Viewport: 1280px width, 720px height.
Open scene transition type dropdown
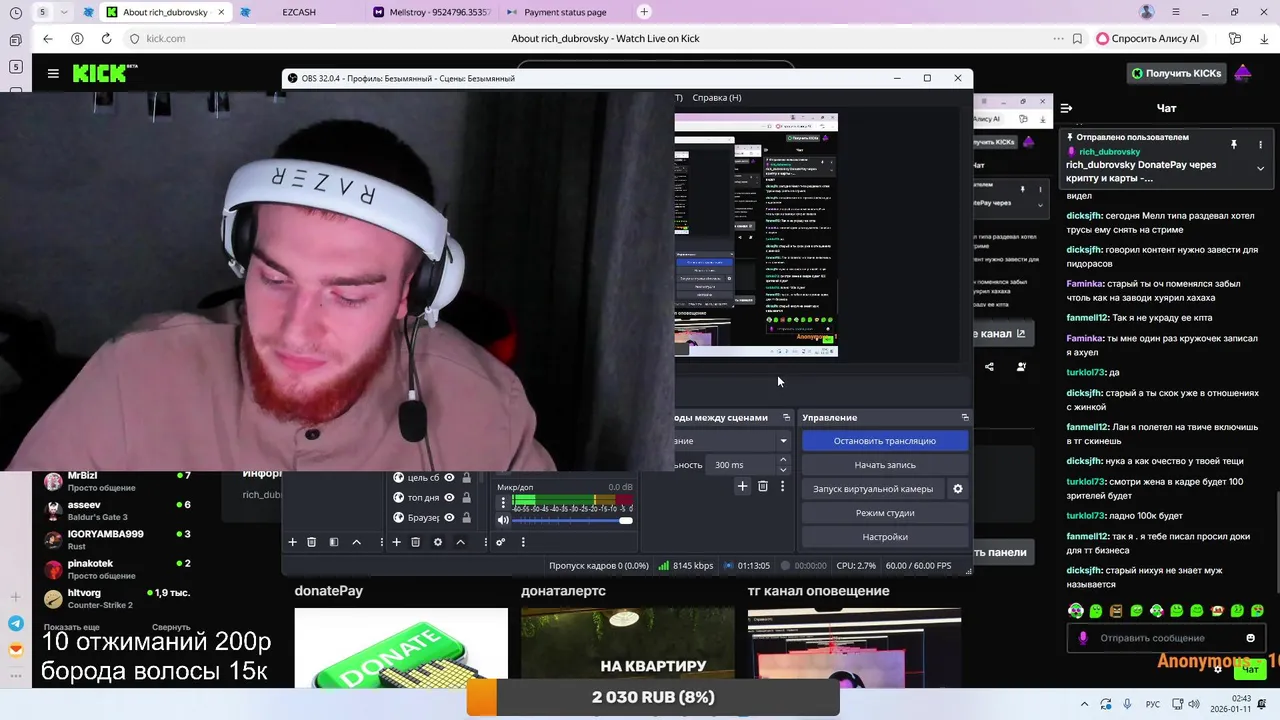click(x=783, y=441)
